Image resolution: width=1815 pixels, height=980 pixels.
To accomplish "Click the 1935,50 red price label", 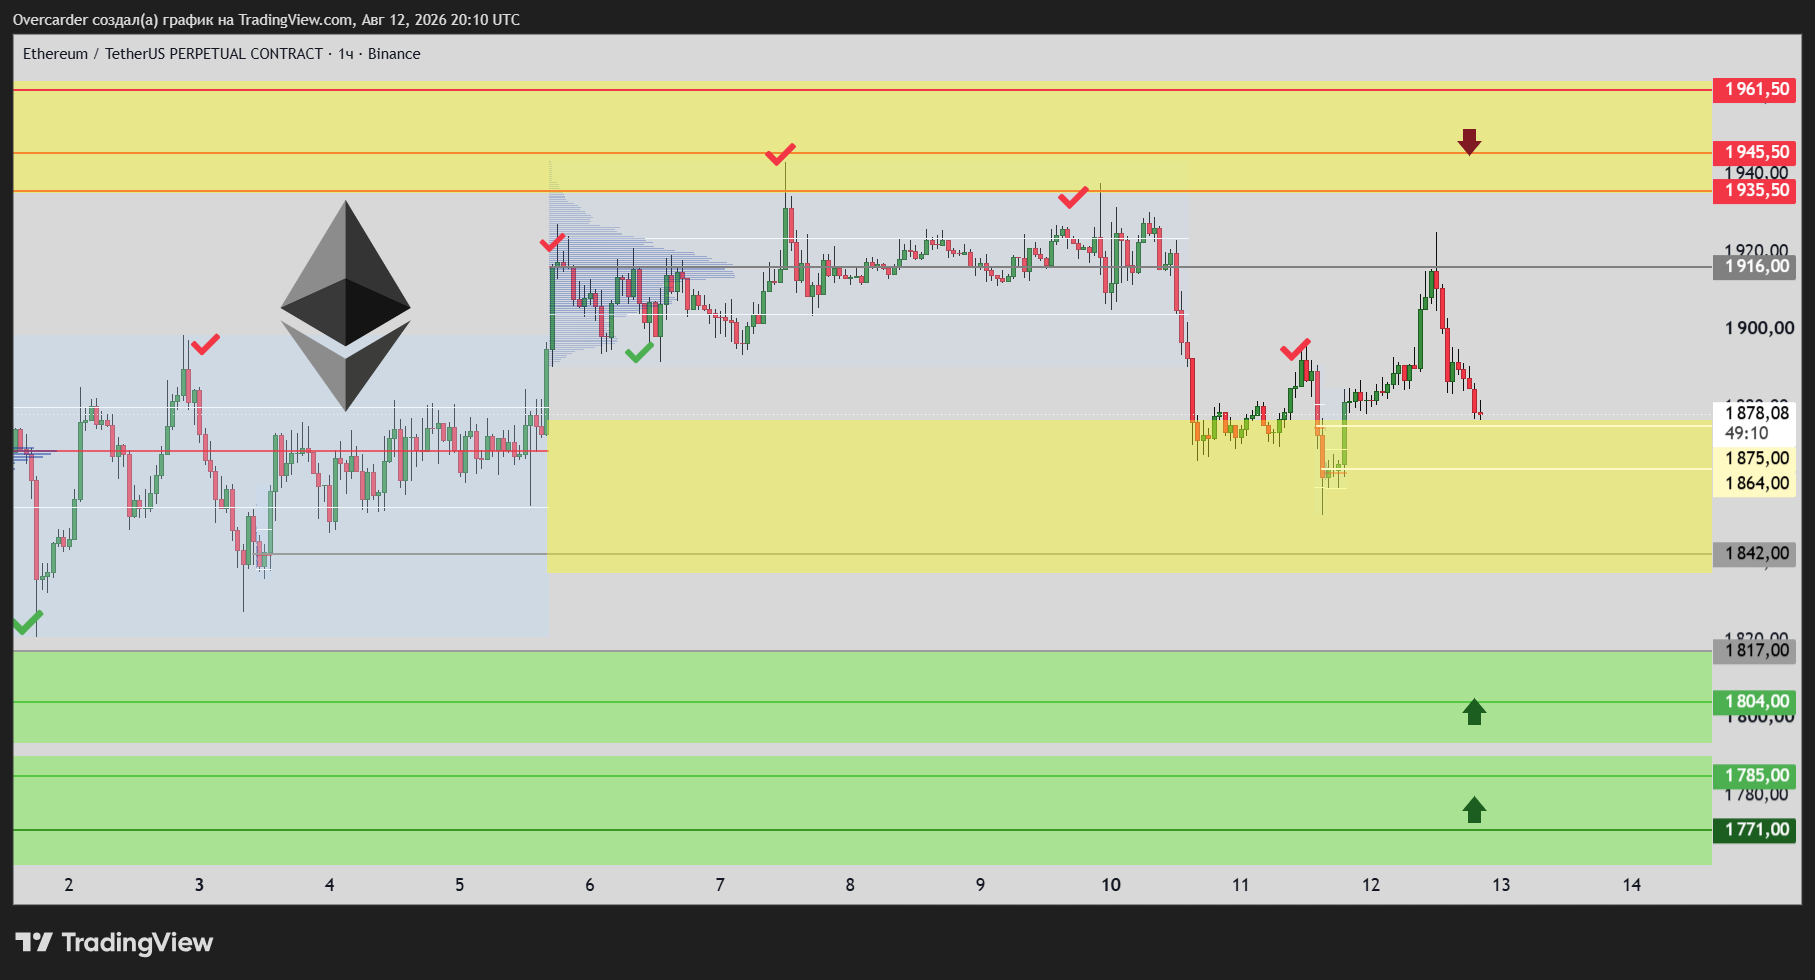I will click(x=1757, y=191).
